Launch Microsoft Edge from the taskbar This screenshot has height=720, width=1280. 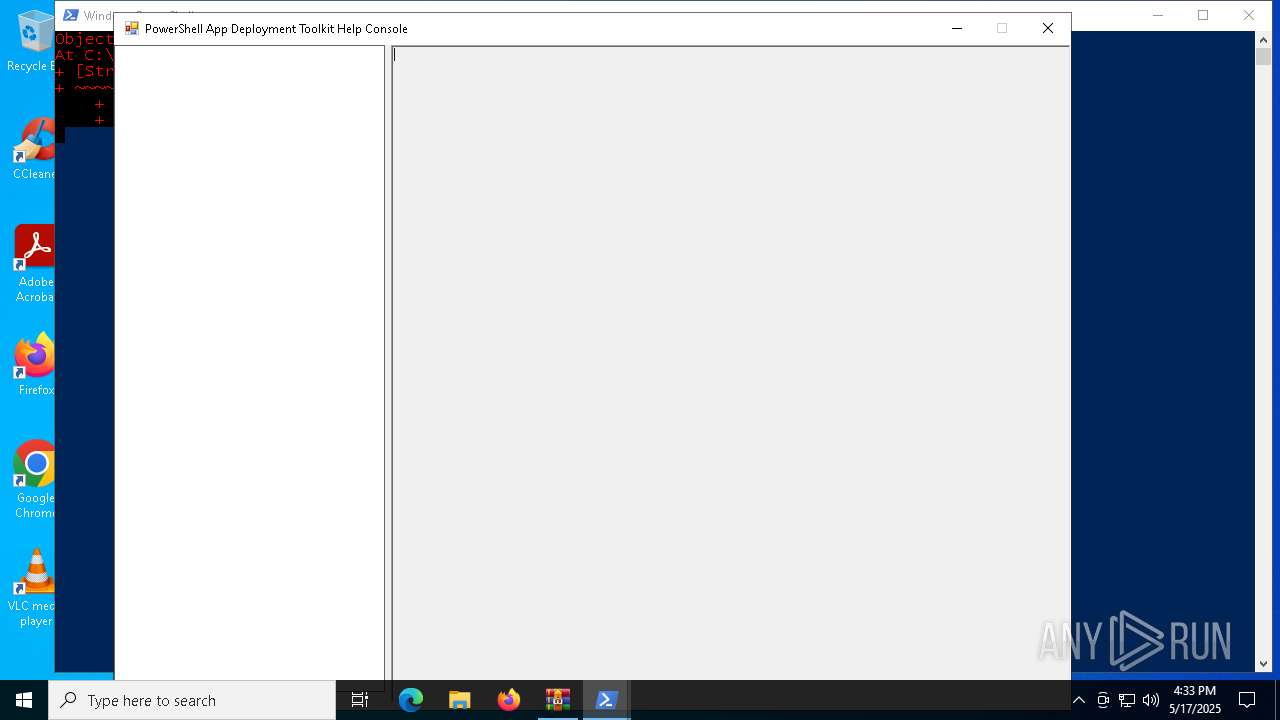411,700
